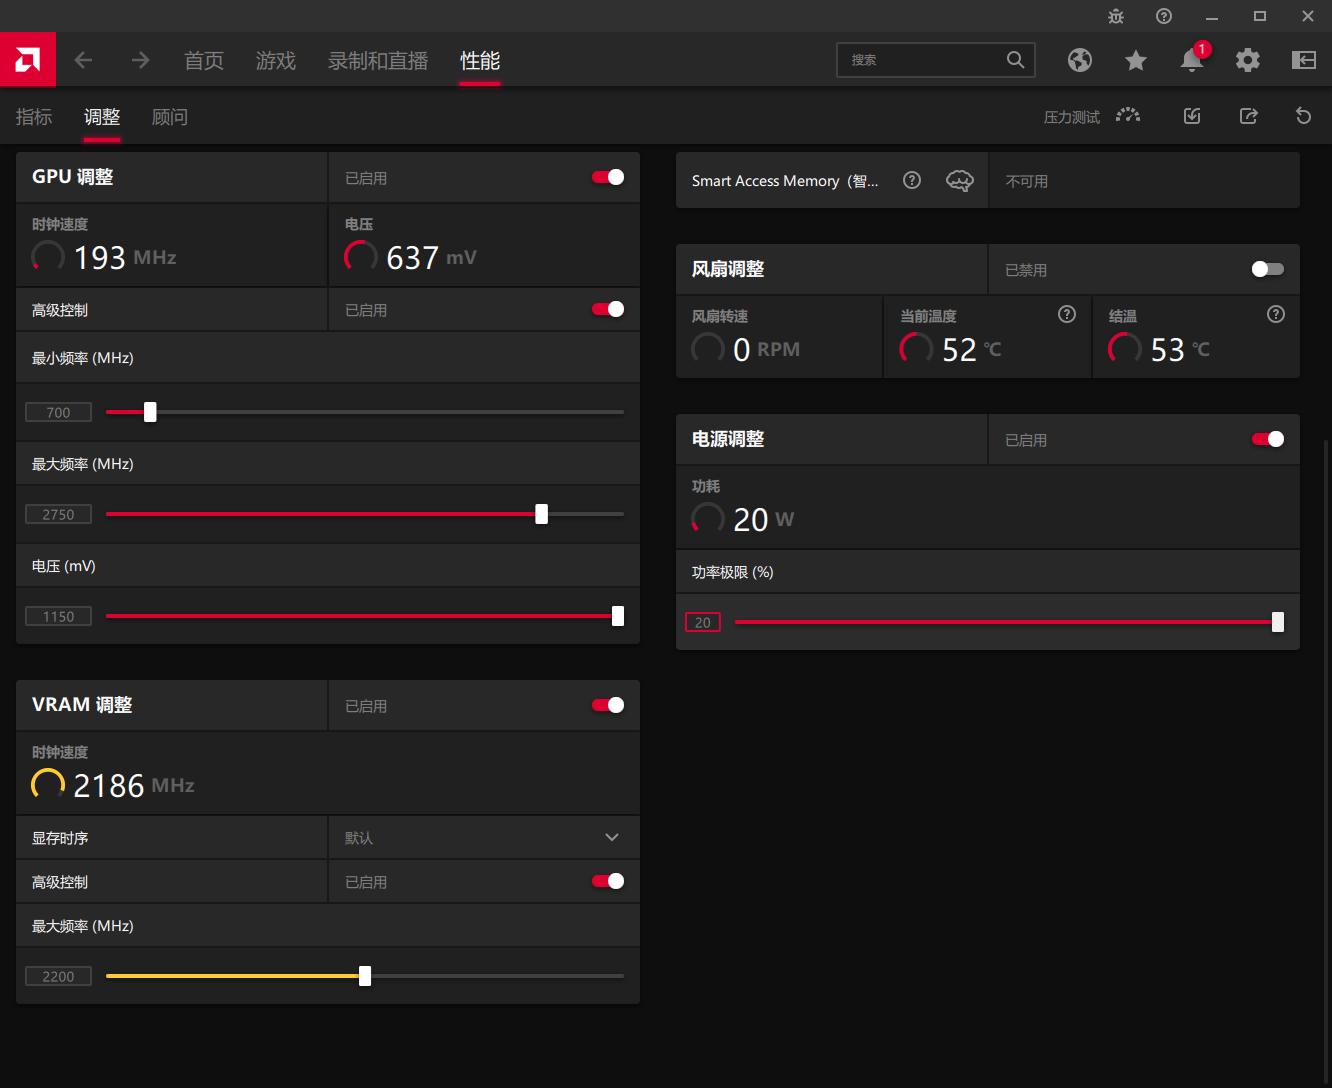The image size is (1332, 1088).
Task: Open the notifications bell
Action: [1192, 60]
